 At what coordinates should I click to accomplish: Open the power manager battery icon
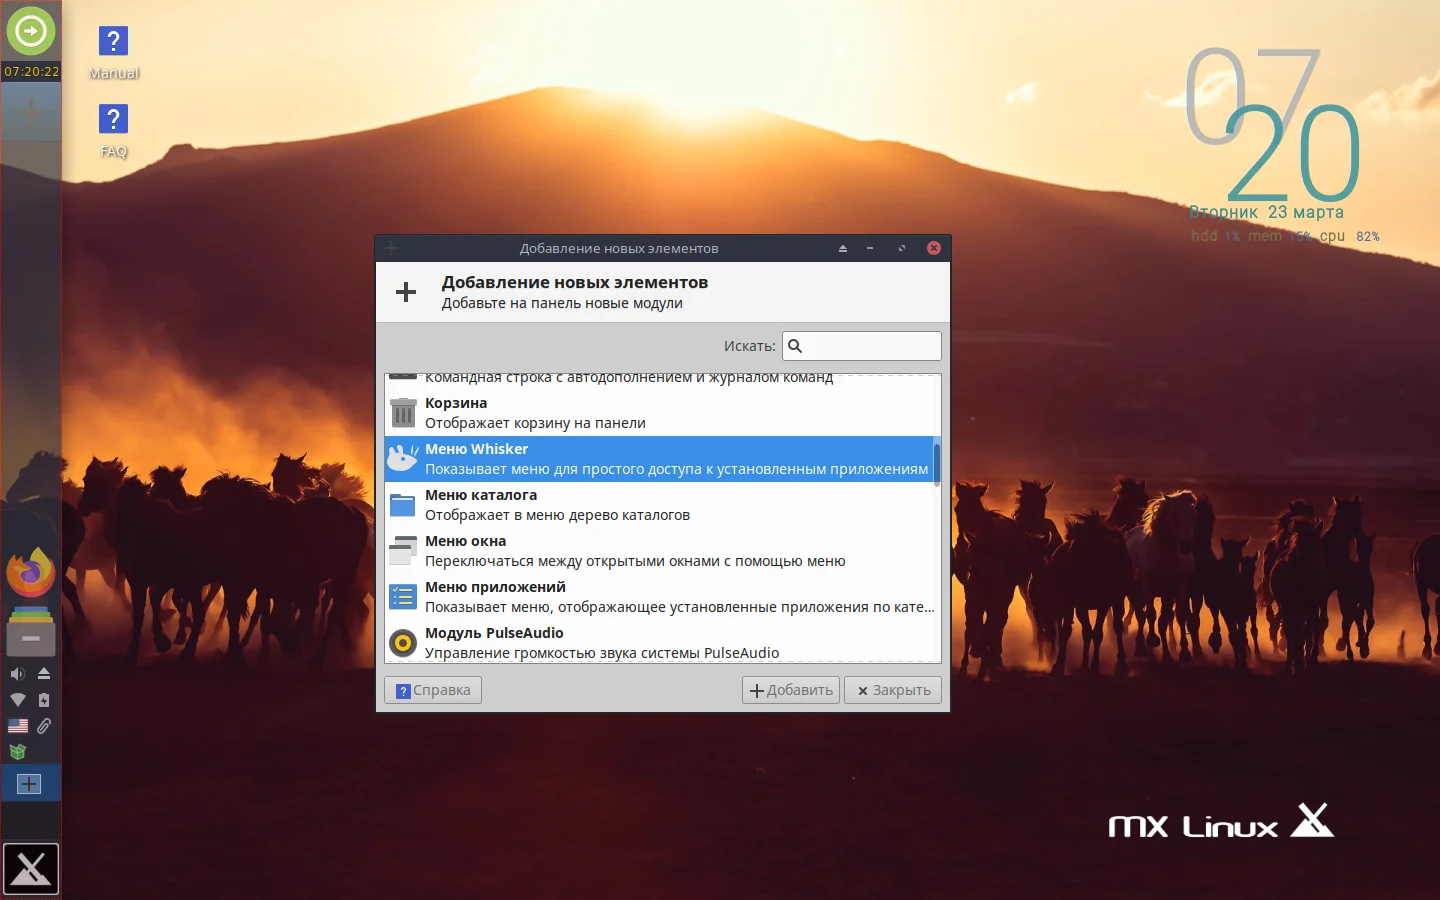[44, 700]
